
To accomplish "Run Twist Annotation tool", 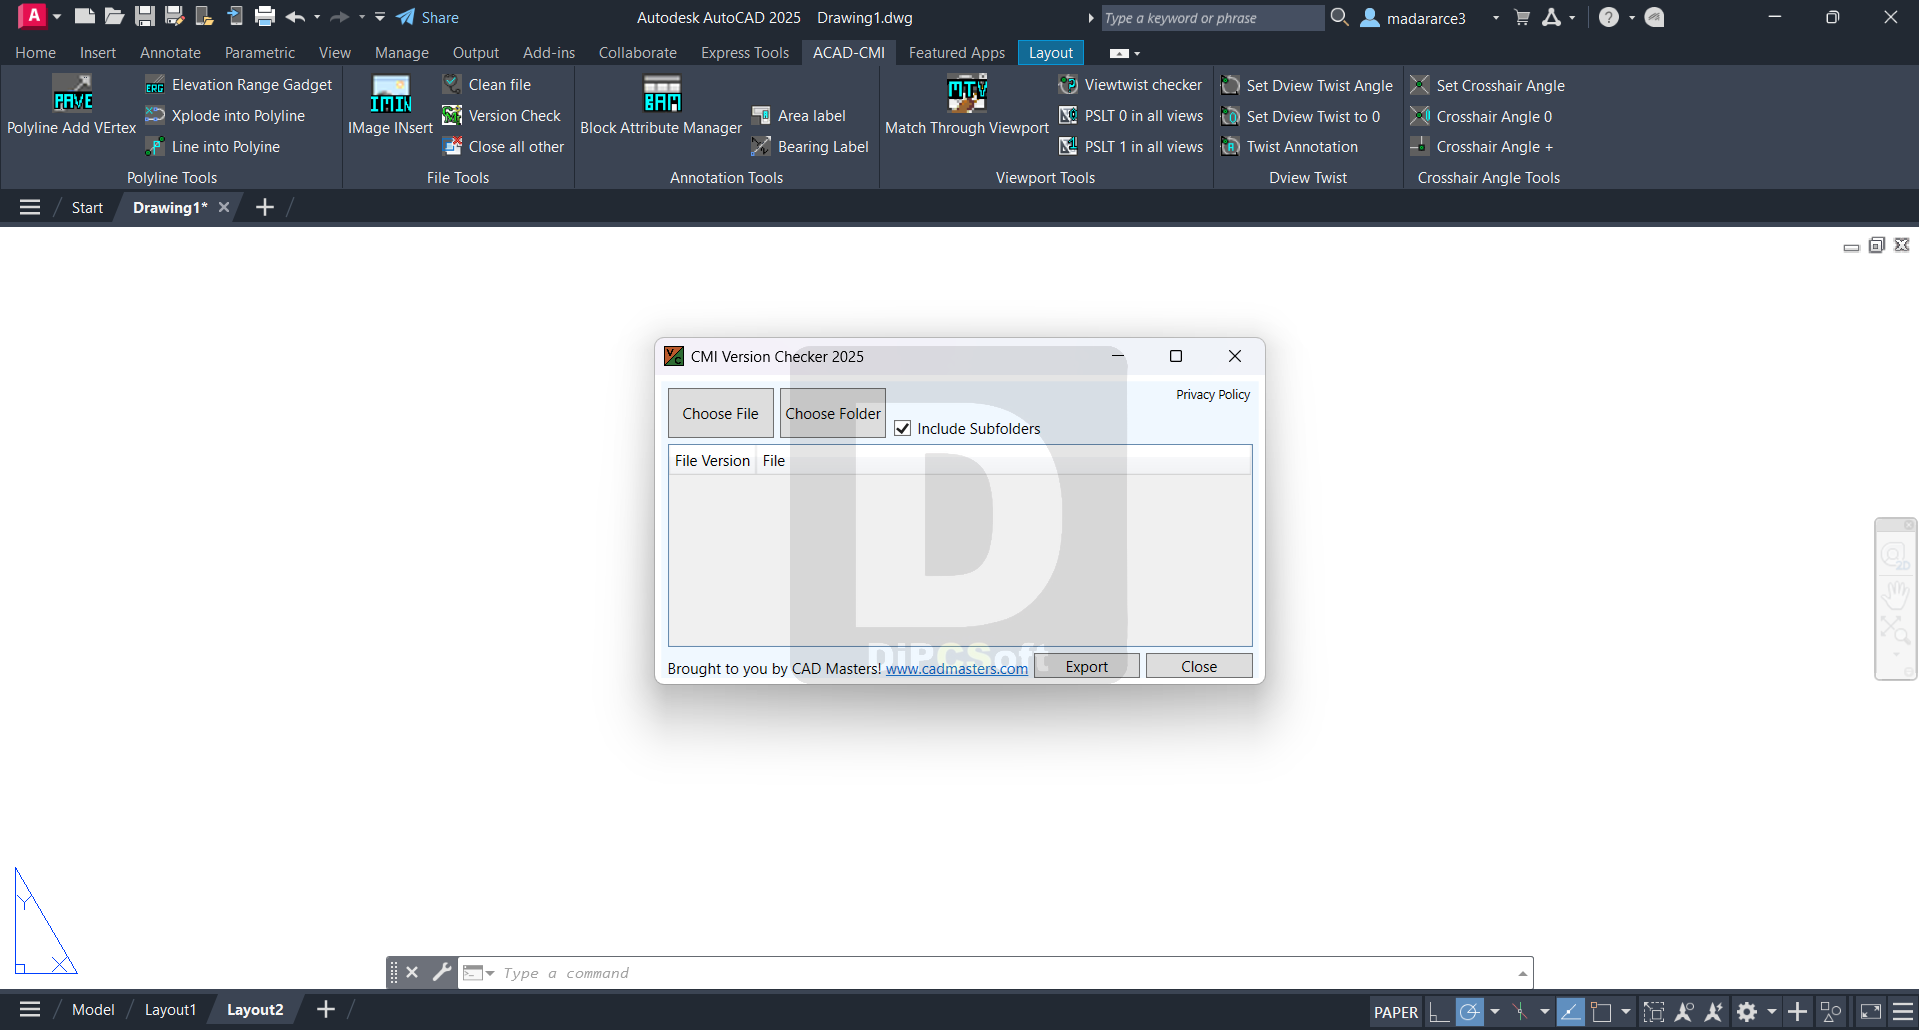I will pyautogui.click(x=1289, y=147).
